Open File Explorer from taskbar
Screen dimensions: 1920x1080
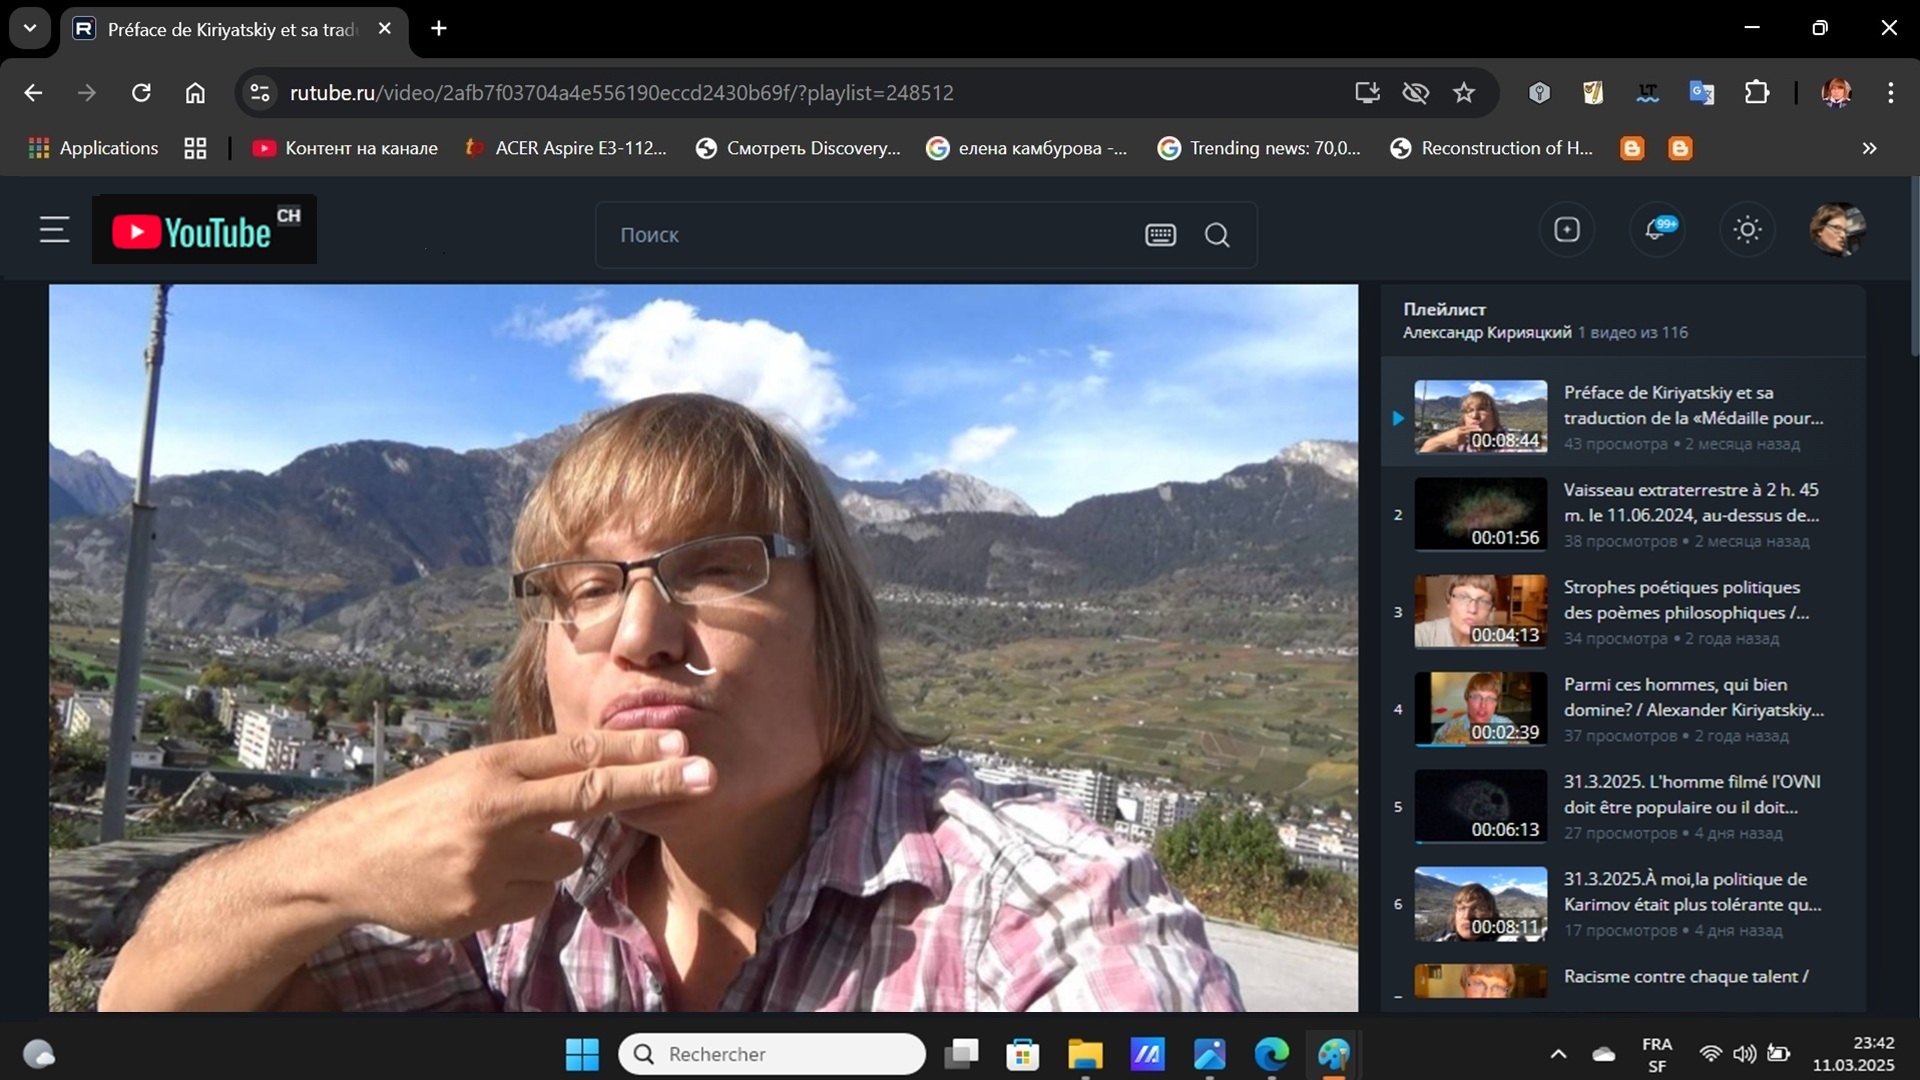pyautogui.click(x=1085, y=1054)
